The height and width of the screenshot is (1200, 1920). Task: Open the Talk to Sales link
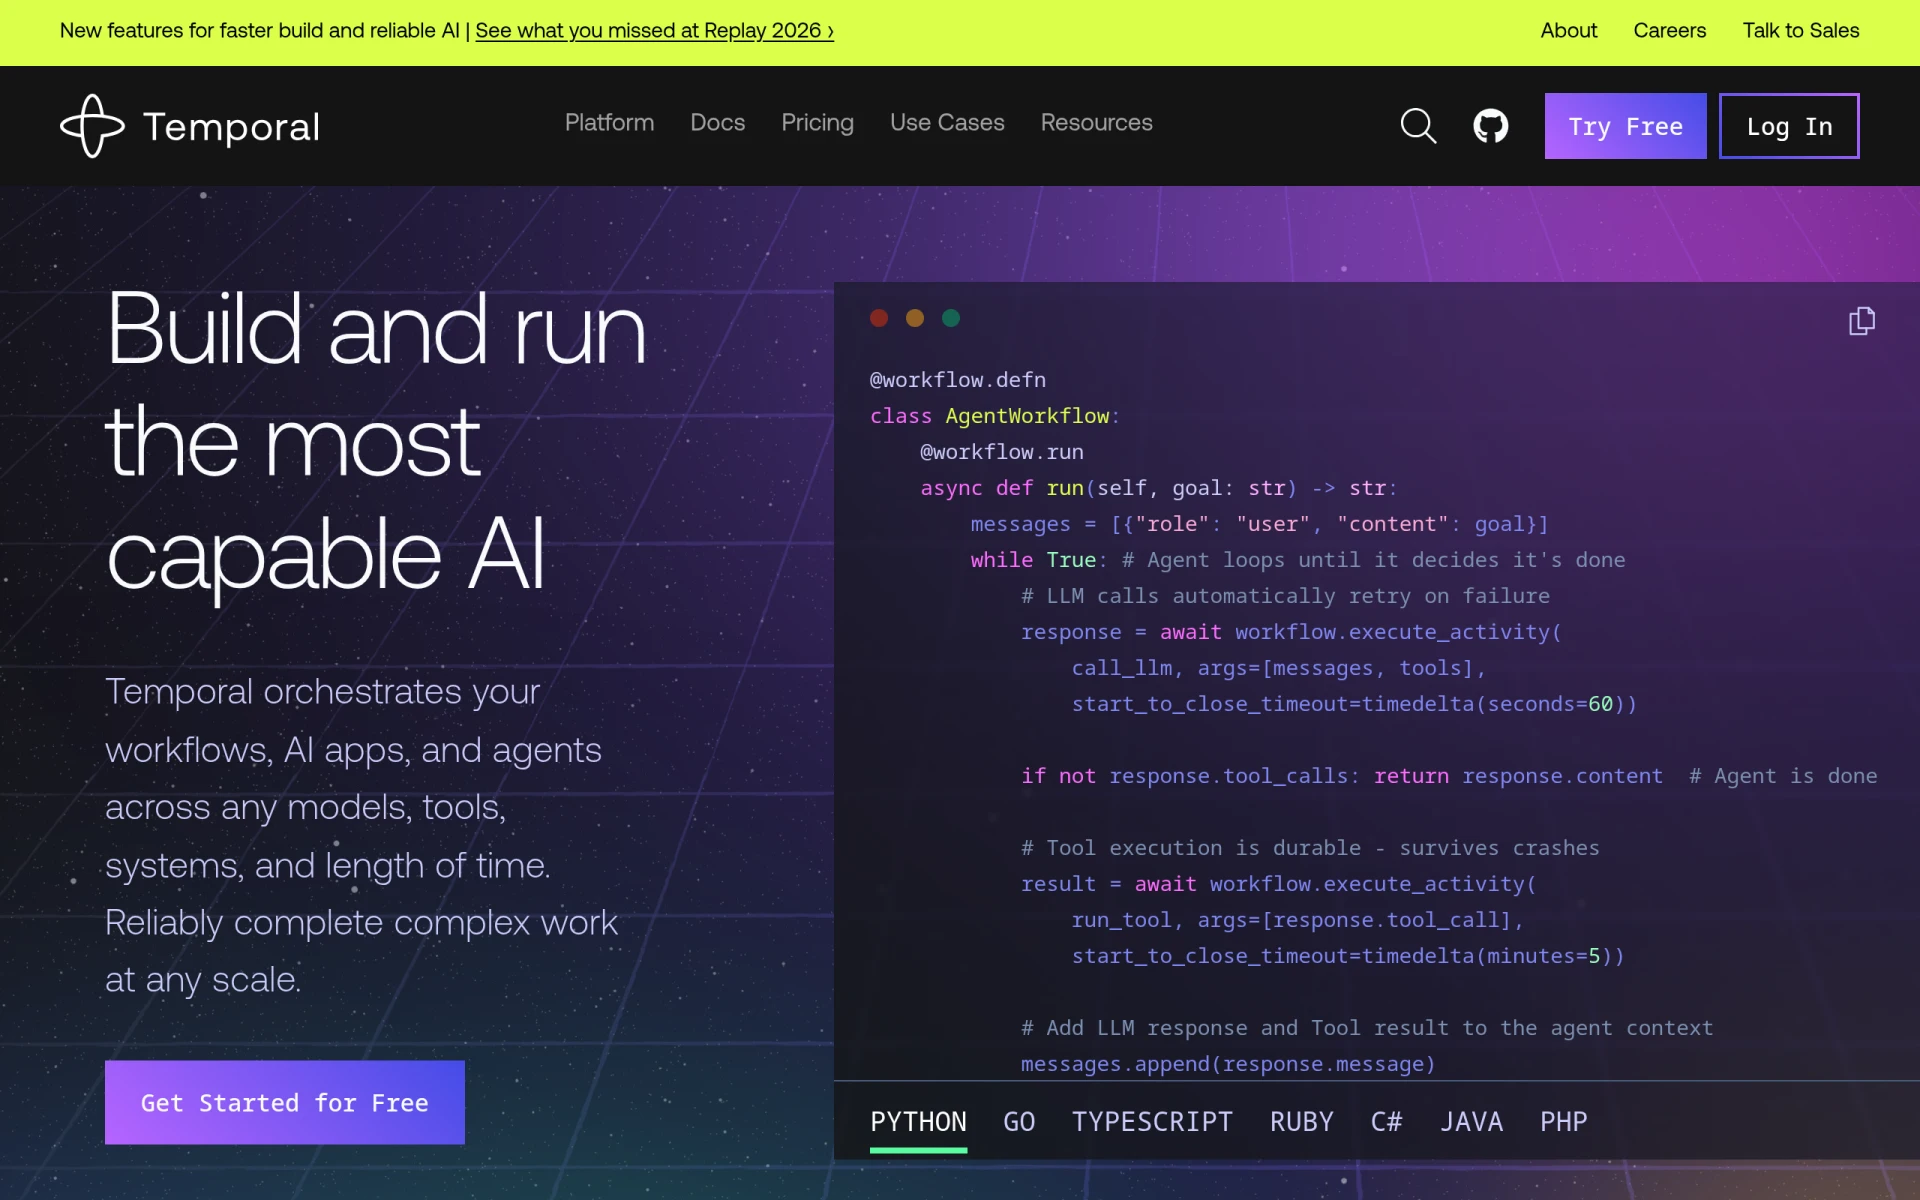coord(1801,31)
